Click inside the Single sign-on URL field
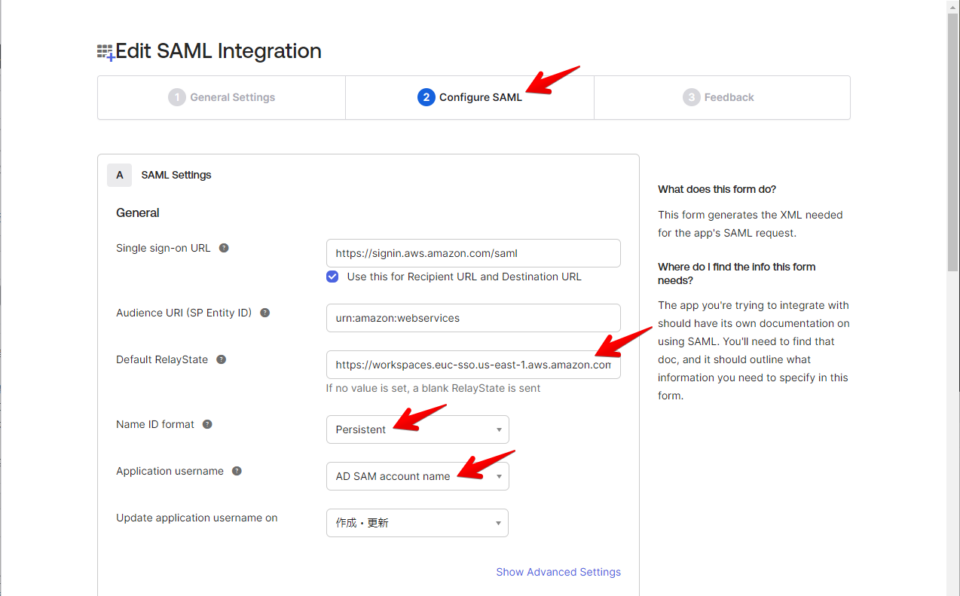The width and height of the screenshot is (960, 596). (472, 253)
